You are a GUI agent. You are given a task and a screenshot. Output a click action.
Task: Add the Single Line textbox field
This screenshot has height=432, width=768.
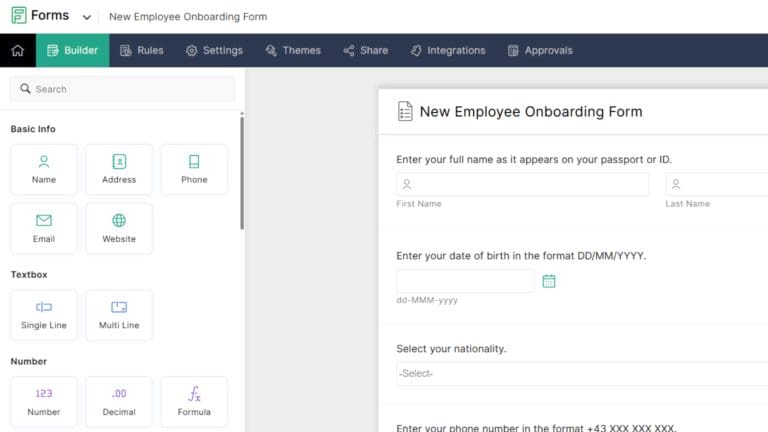[44, 315]
